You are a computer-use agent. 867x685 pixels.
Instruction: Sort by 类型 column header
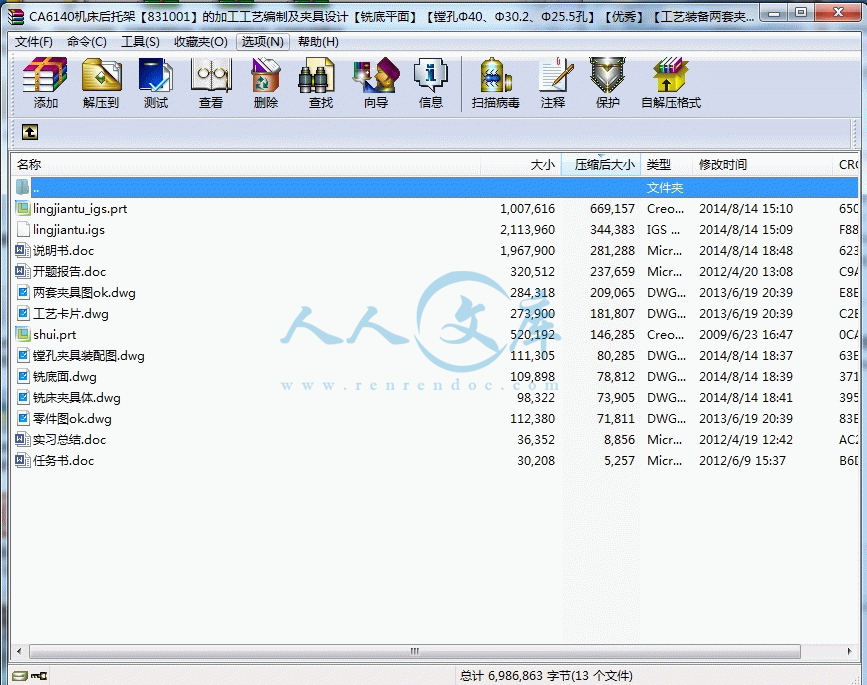tap(667, 165)
